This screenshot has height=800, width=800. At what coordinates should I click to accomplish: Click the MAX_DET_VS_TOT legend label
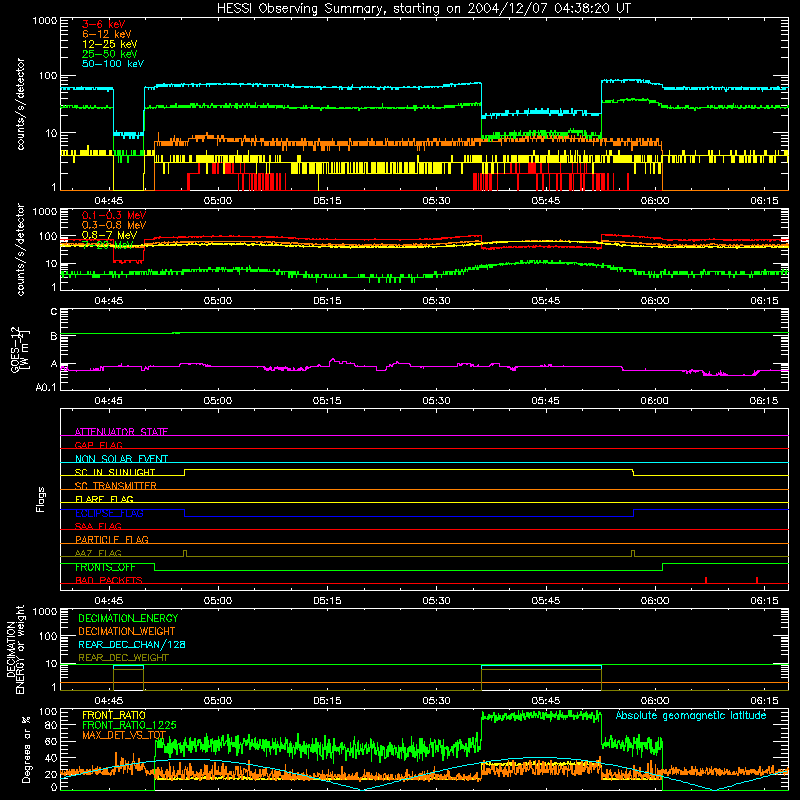(x=124, y=735)
